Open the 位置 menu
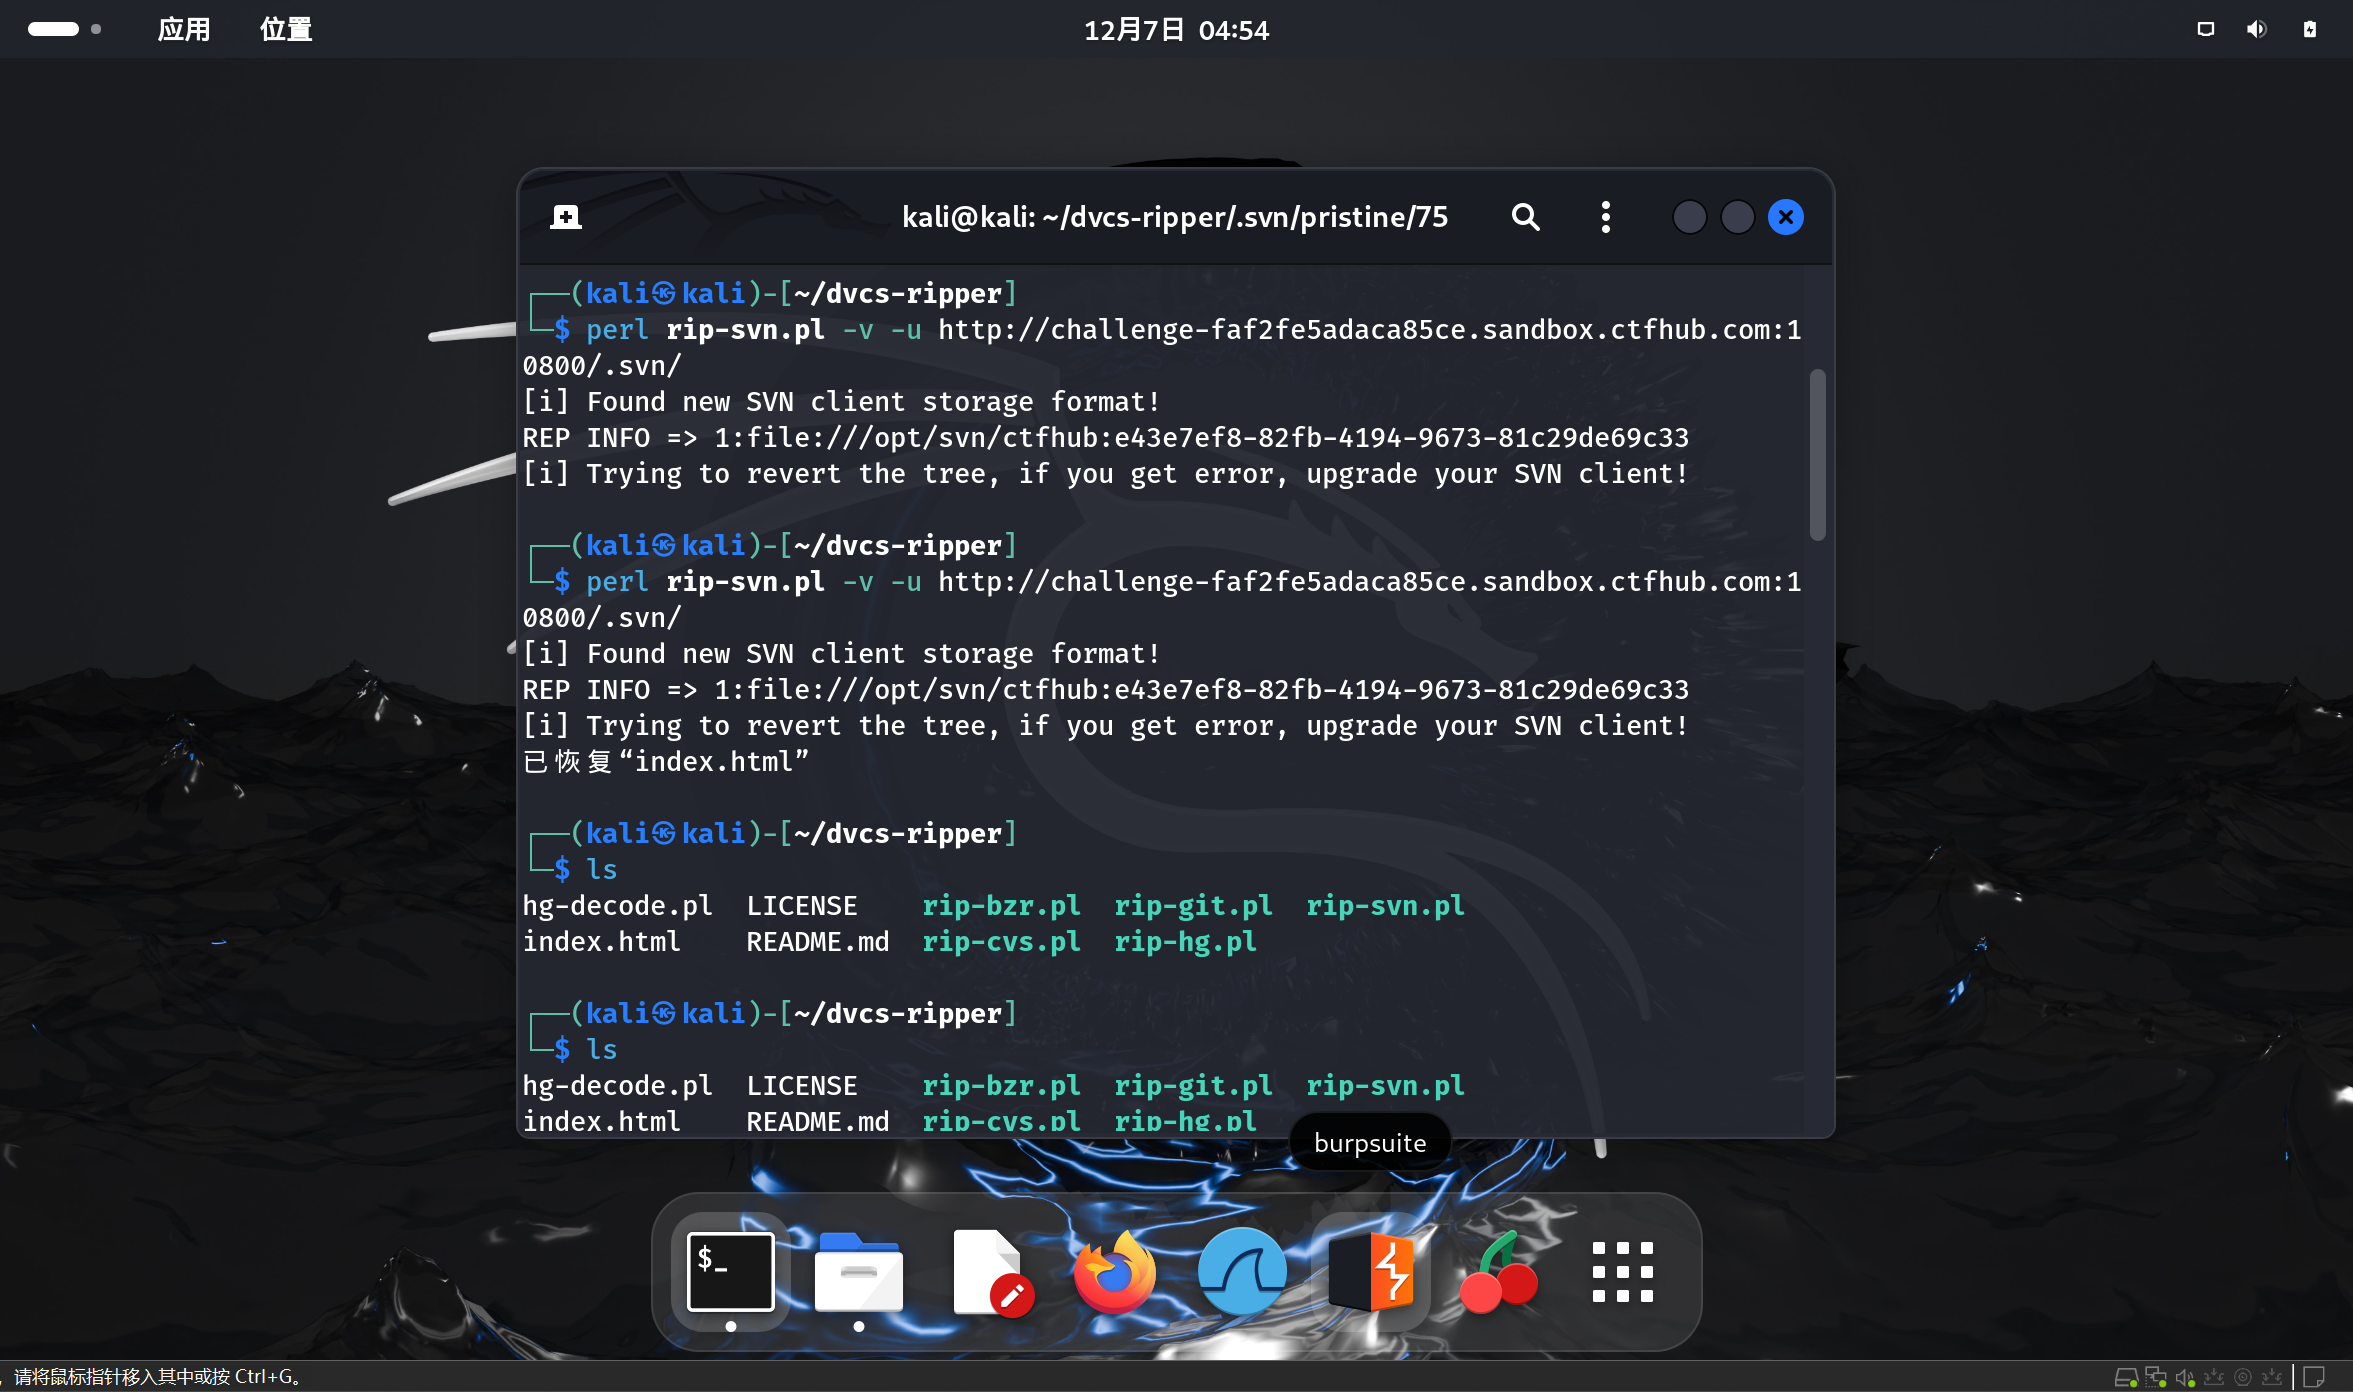2353x1392 pixels. click(x=286, y=29)
